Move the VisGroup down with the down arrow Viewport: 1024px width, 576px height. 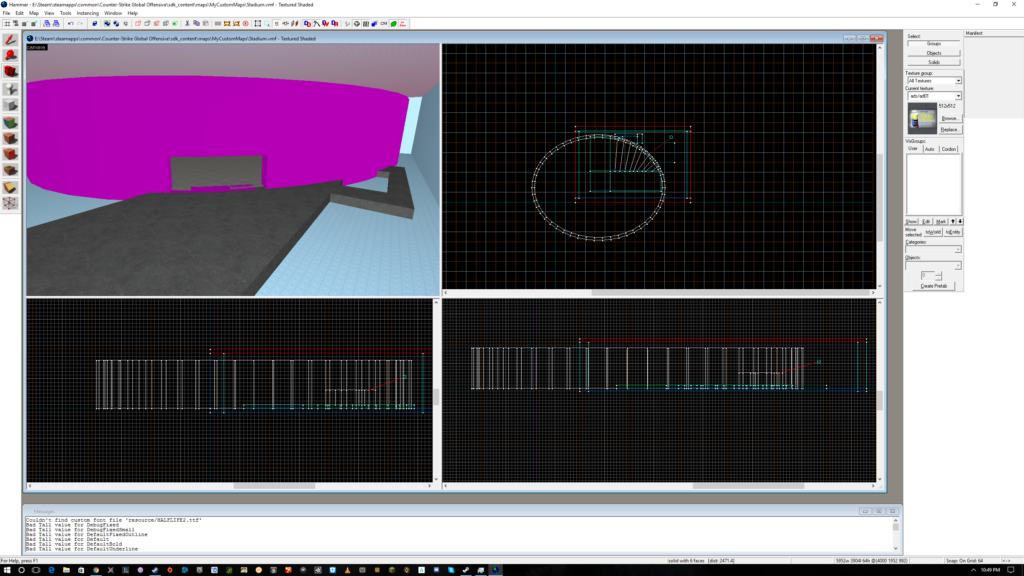click(x=960, y=221)
